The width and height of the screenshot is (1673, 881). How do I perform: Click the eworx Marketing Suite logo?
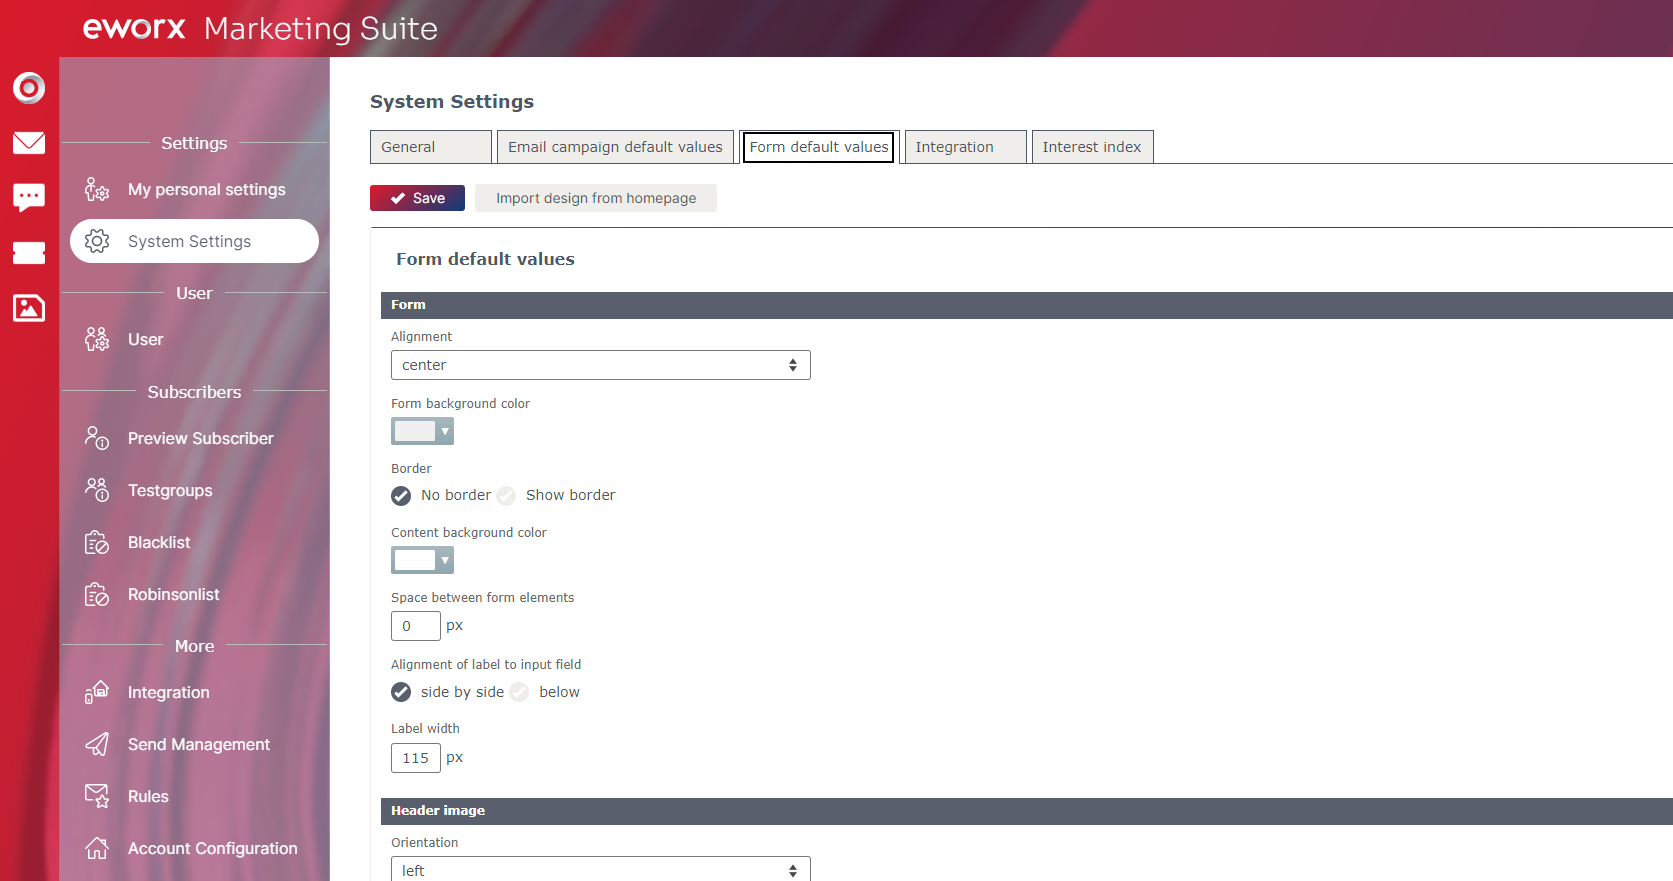260,28
